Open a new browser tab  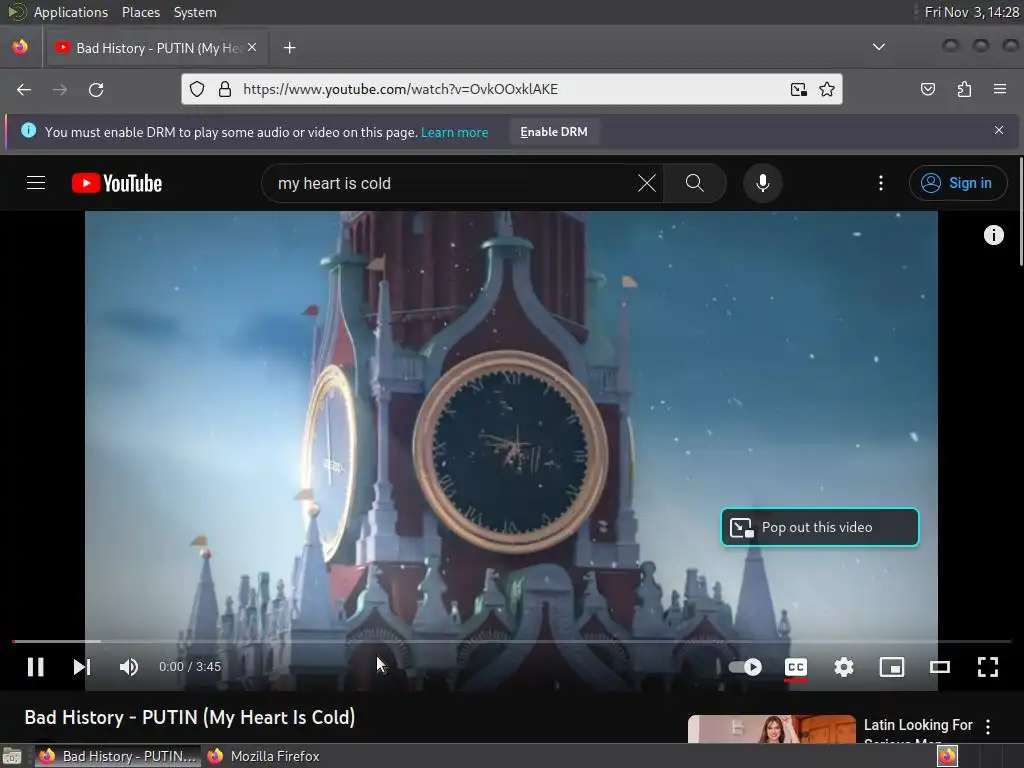[x=289, y=48]
